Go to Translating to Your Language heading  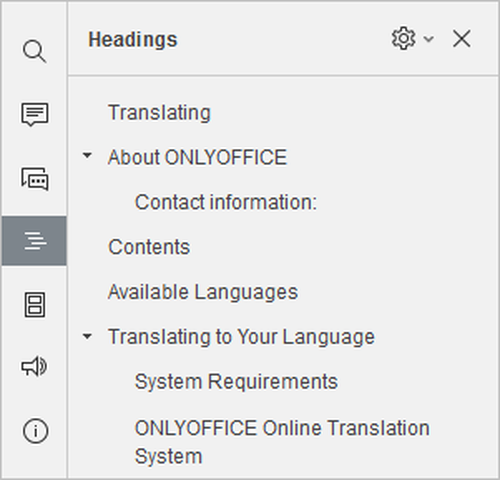(241, 337)
